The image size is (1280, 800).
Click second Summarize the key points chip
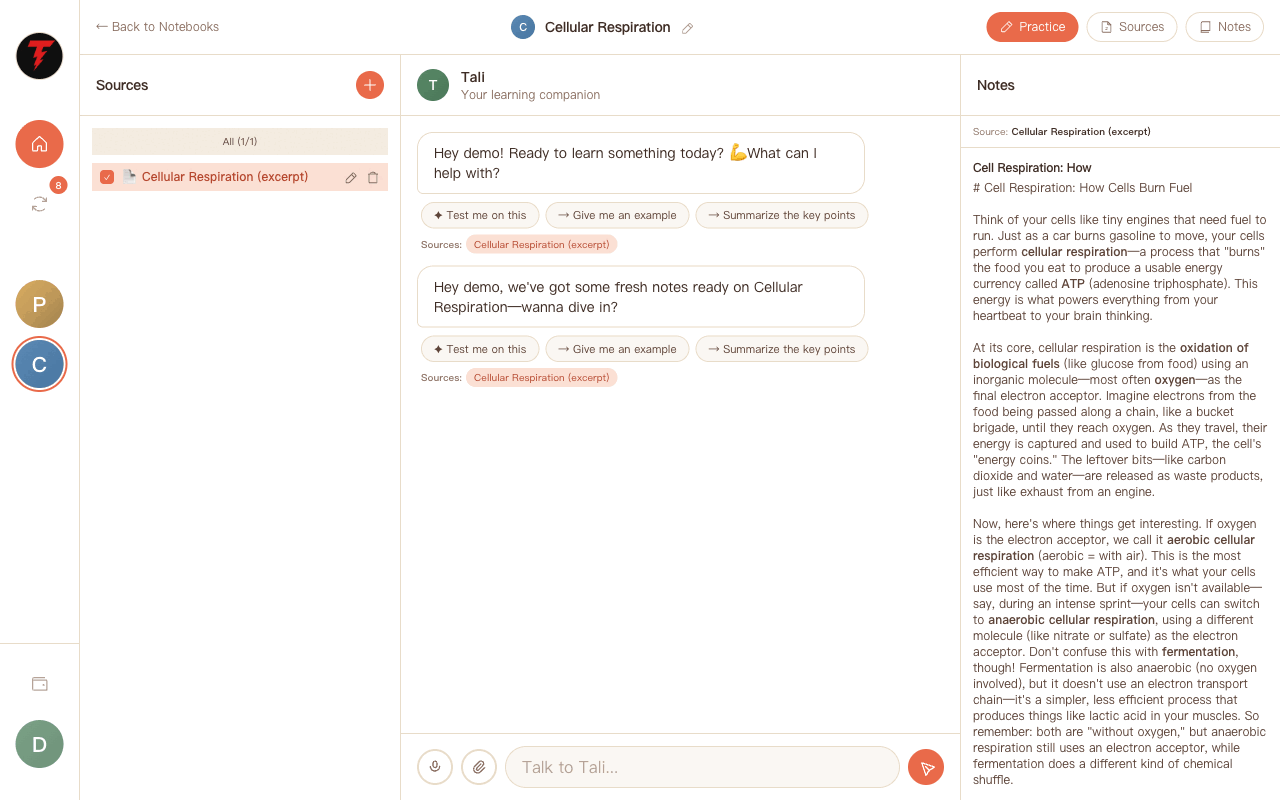(782, 349)
